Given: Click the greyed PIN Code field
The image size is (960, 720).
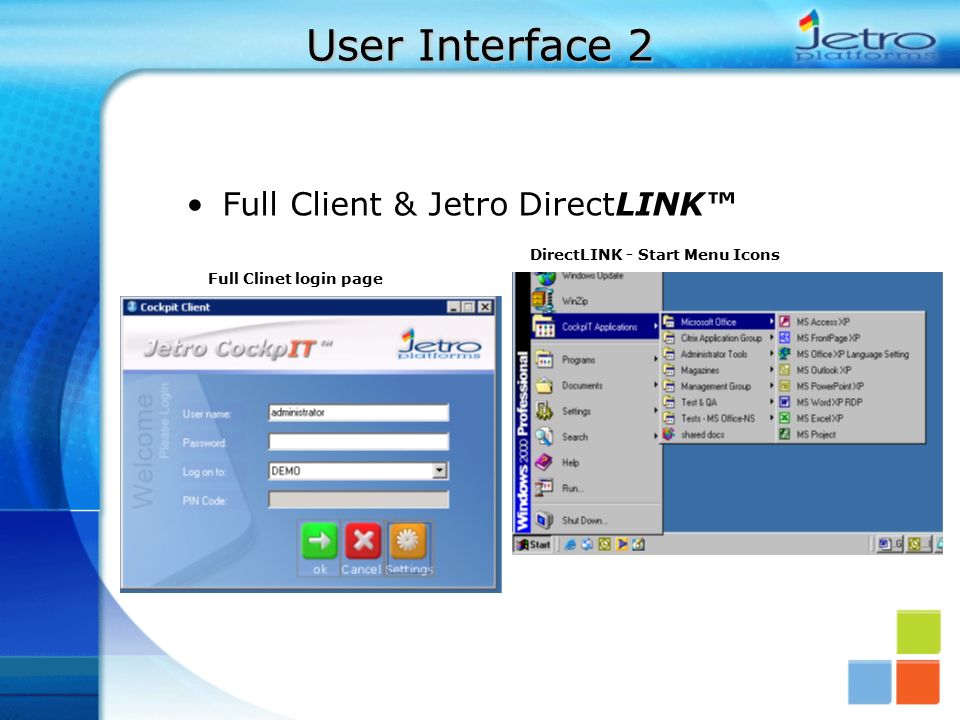Looking at the screenshot, I should [x=358, y=500].
